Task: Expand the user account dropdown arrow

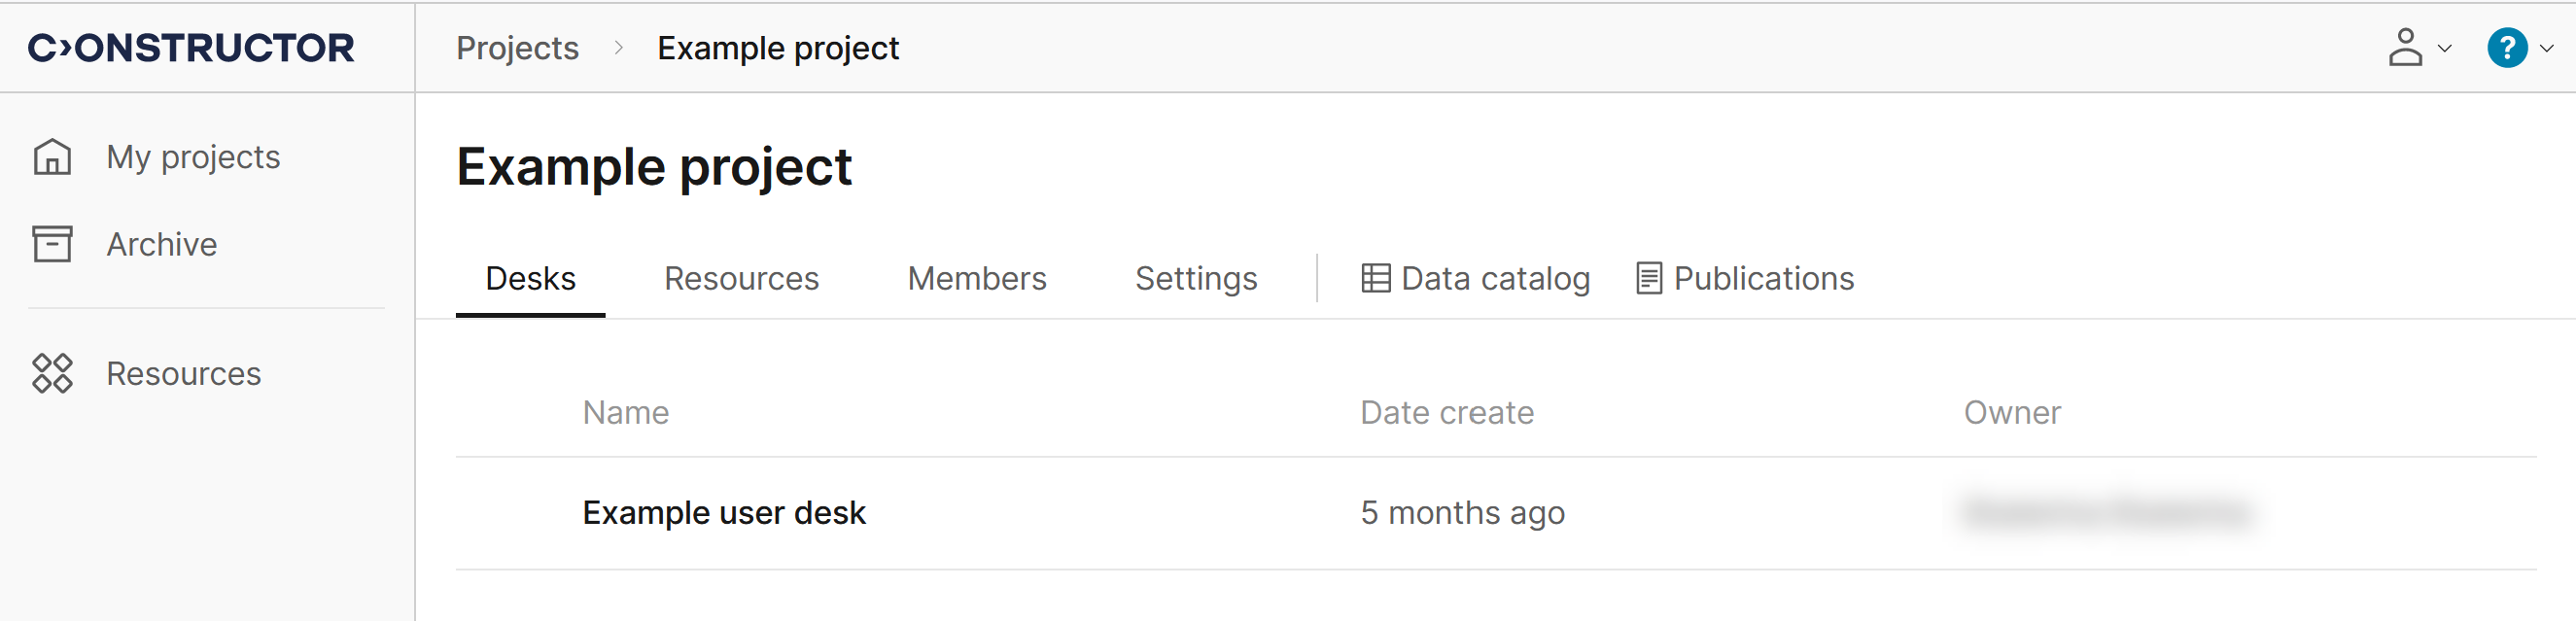Action: pyautogui.click(x=2445, y=48)
